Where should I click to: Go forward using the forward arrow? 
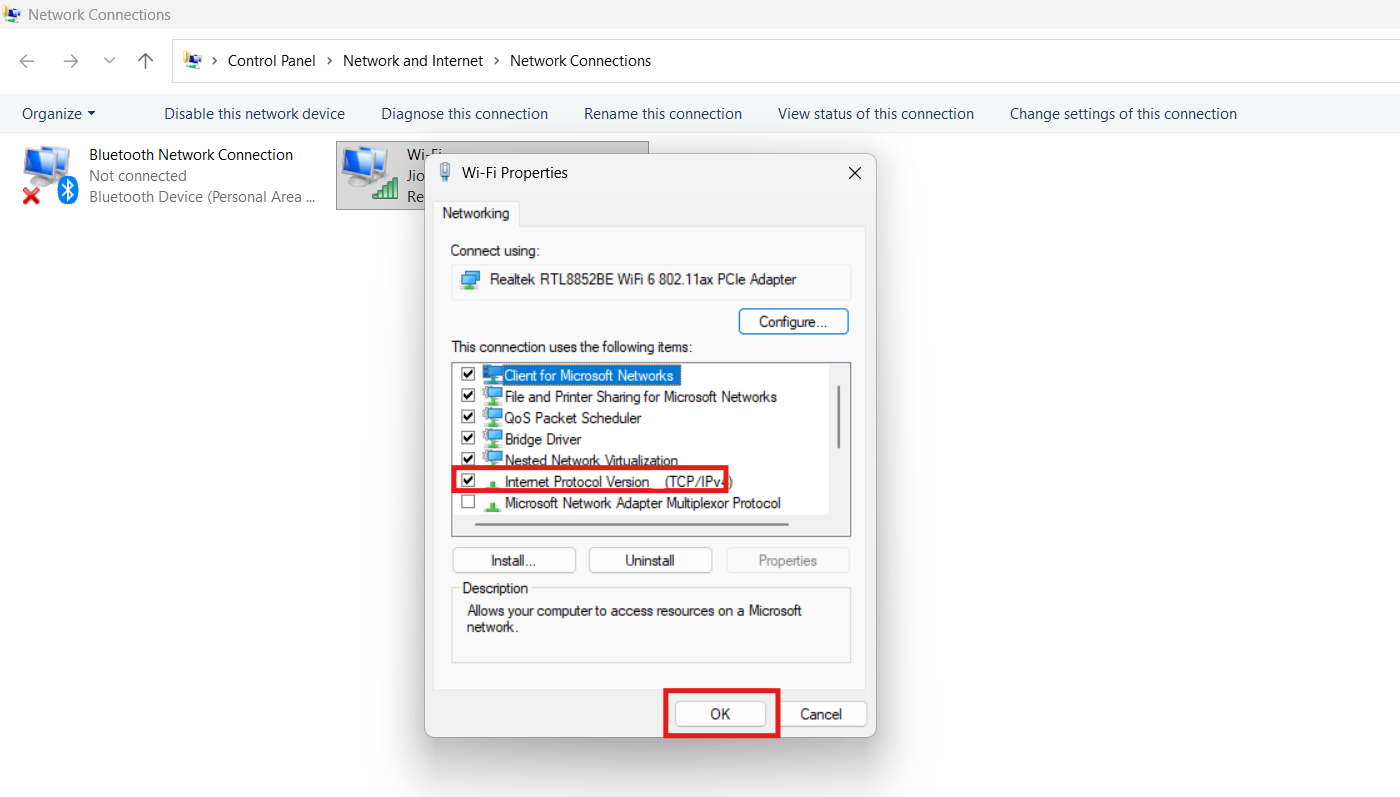[x=70, y=61]
